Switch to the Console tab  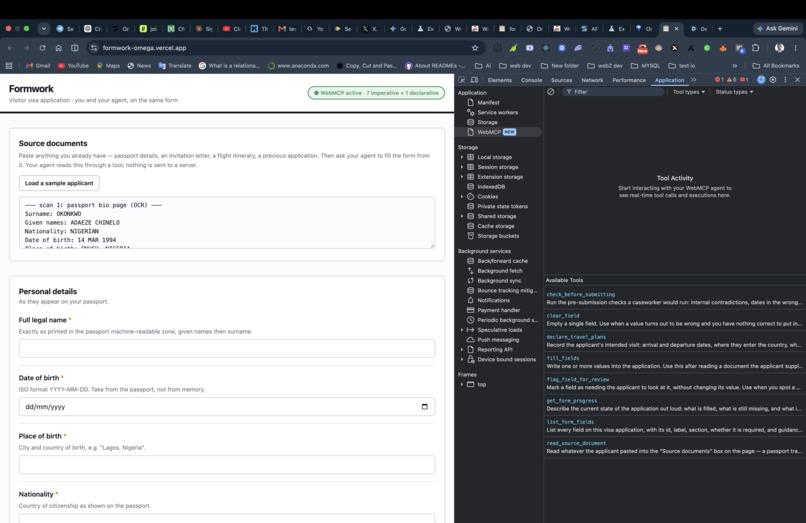click(x=532, y=80)
